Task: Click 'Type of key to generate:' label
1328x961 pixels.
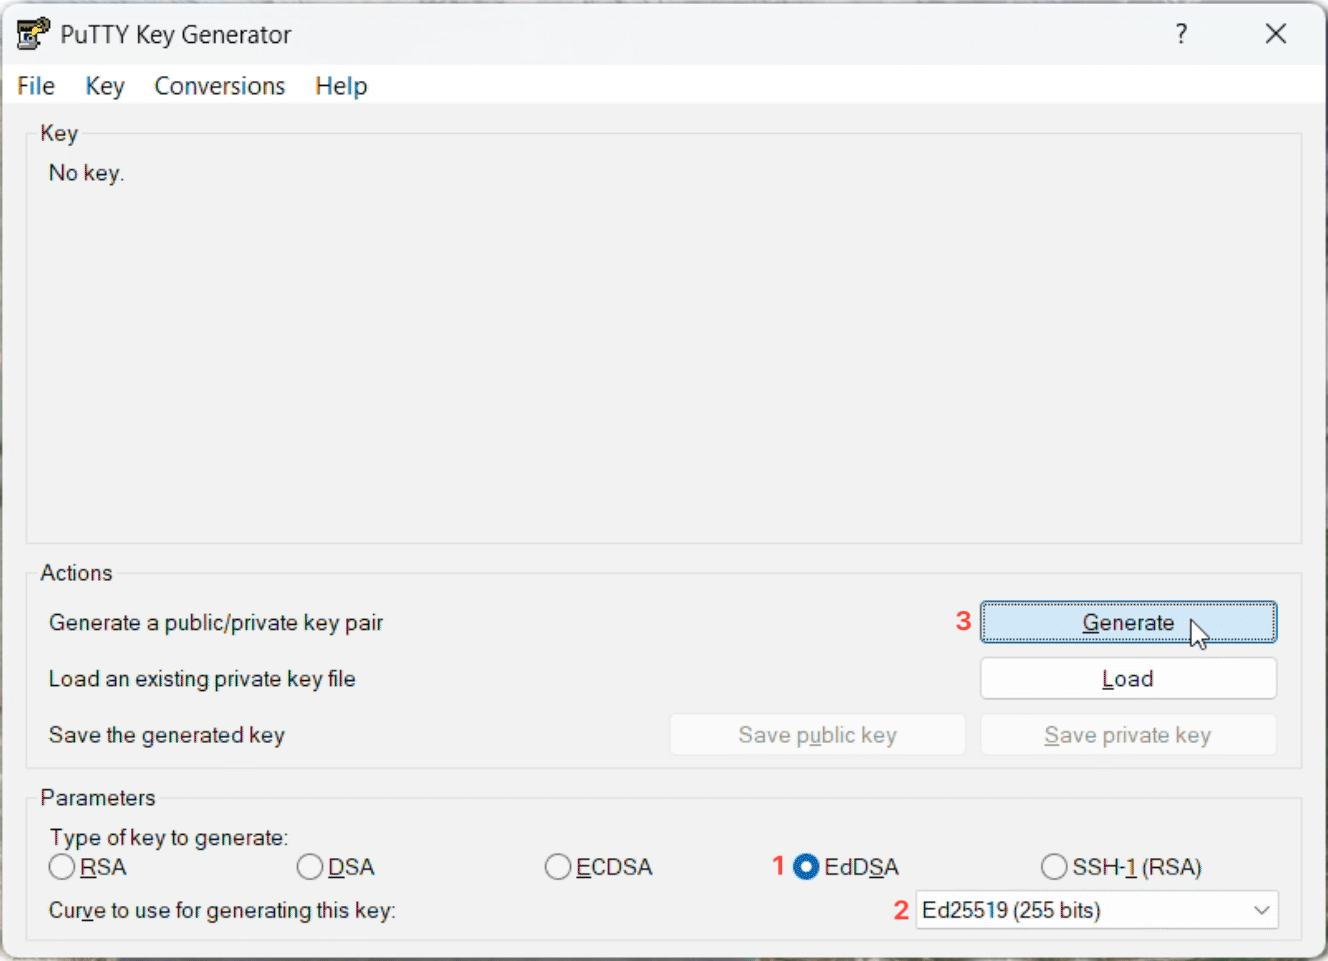Action: coord(169,838)
